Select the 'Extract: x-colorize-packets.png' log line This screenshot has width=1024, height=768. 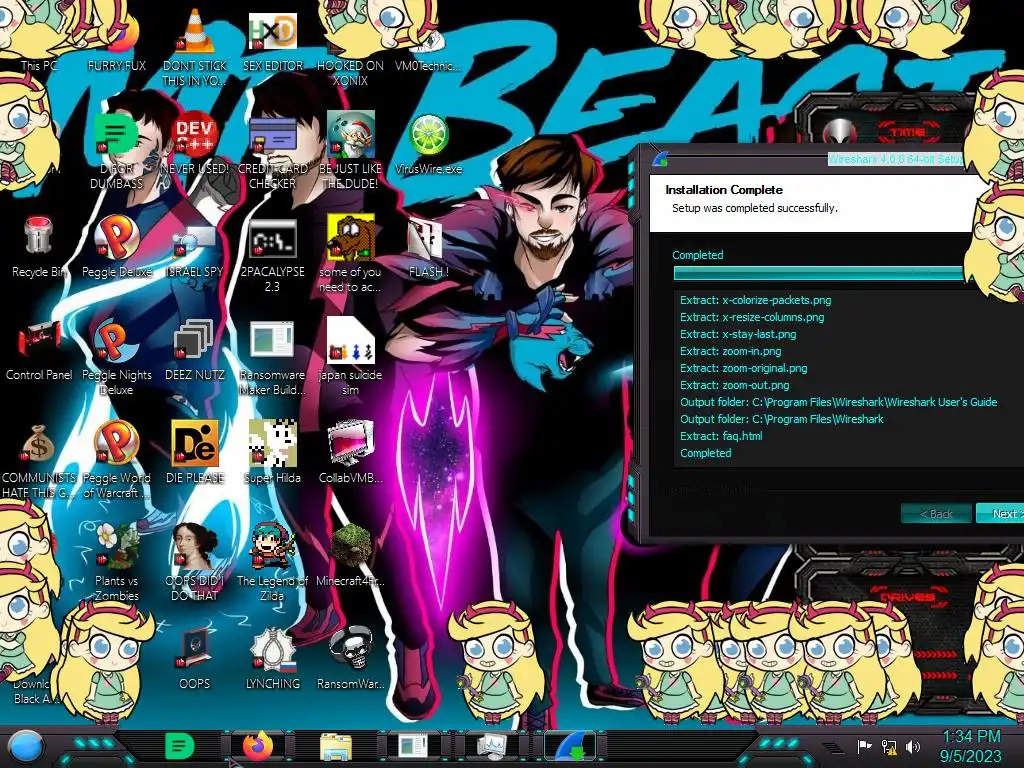[756, 300]
